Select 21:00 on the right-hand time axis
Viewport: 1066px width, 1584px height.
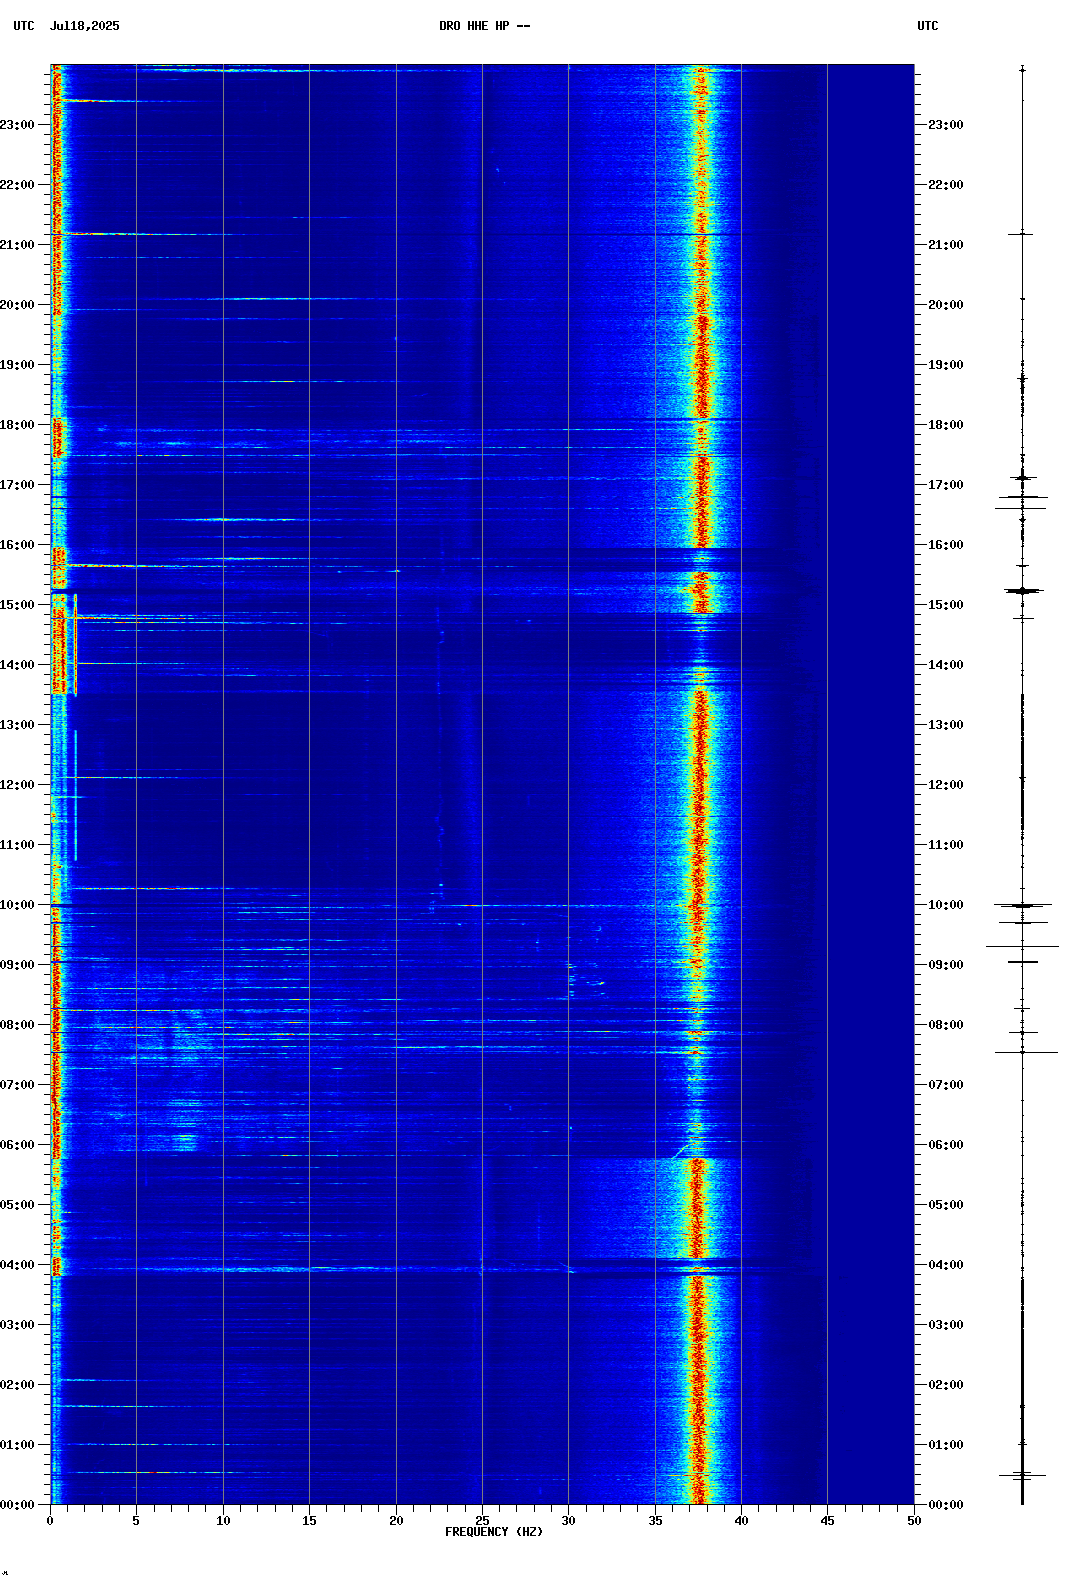pyautogui.click(x=946, y=245)
